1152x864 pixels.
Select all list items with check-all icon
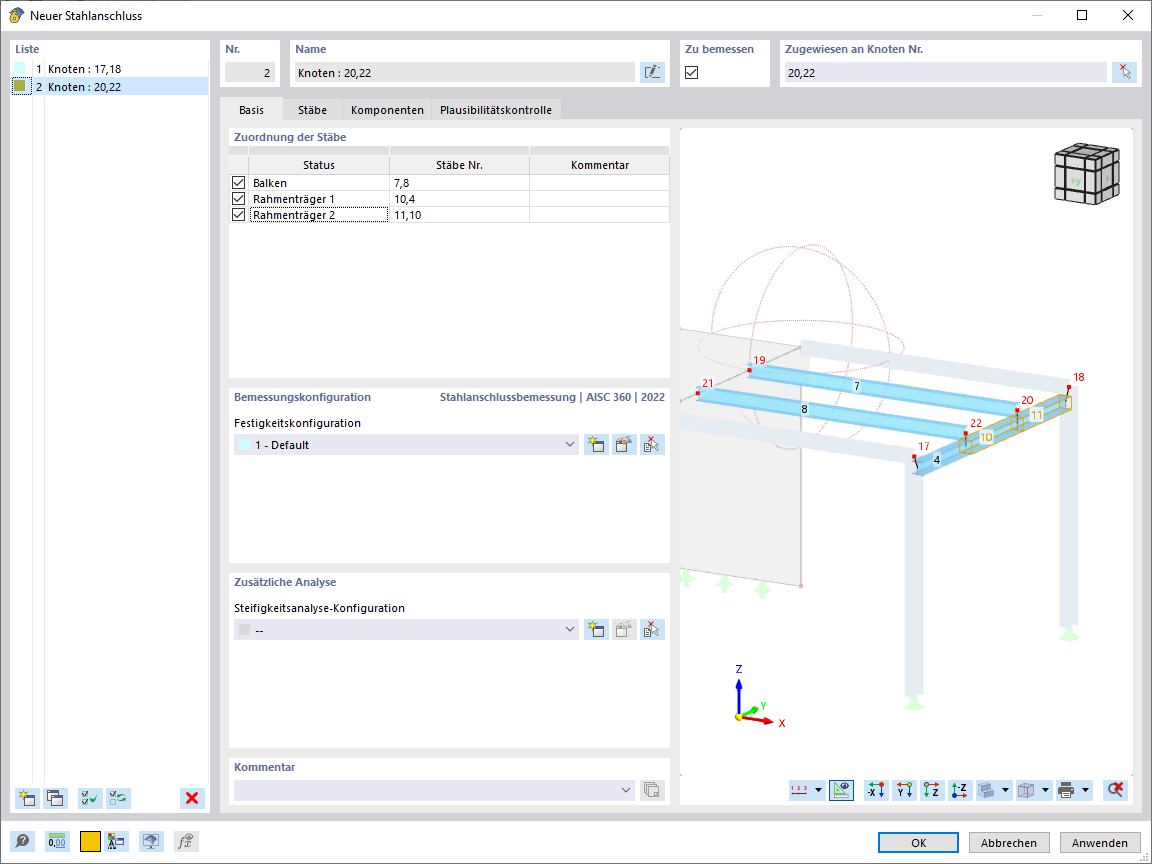pos(90,798)
